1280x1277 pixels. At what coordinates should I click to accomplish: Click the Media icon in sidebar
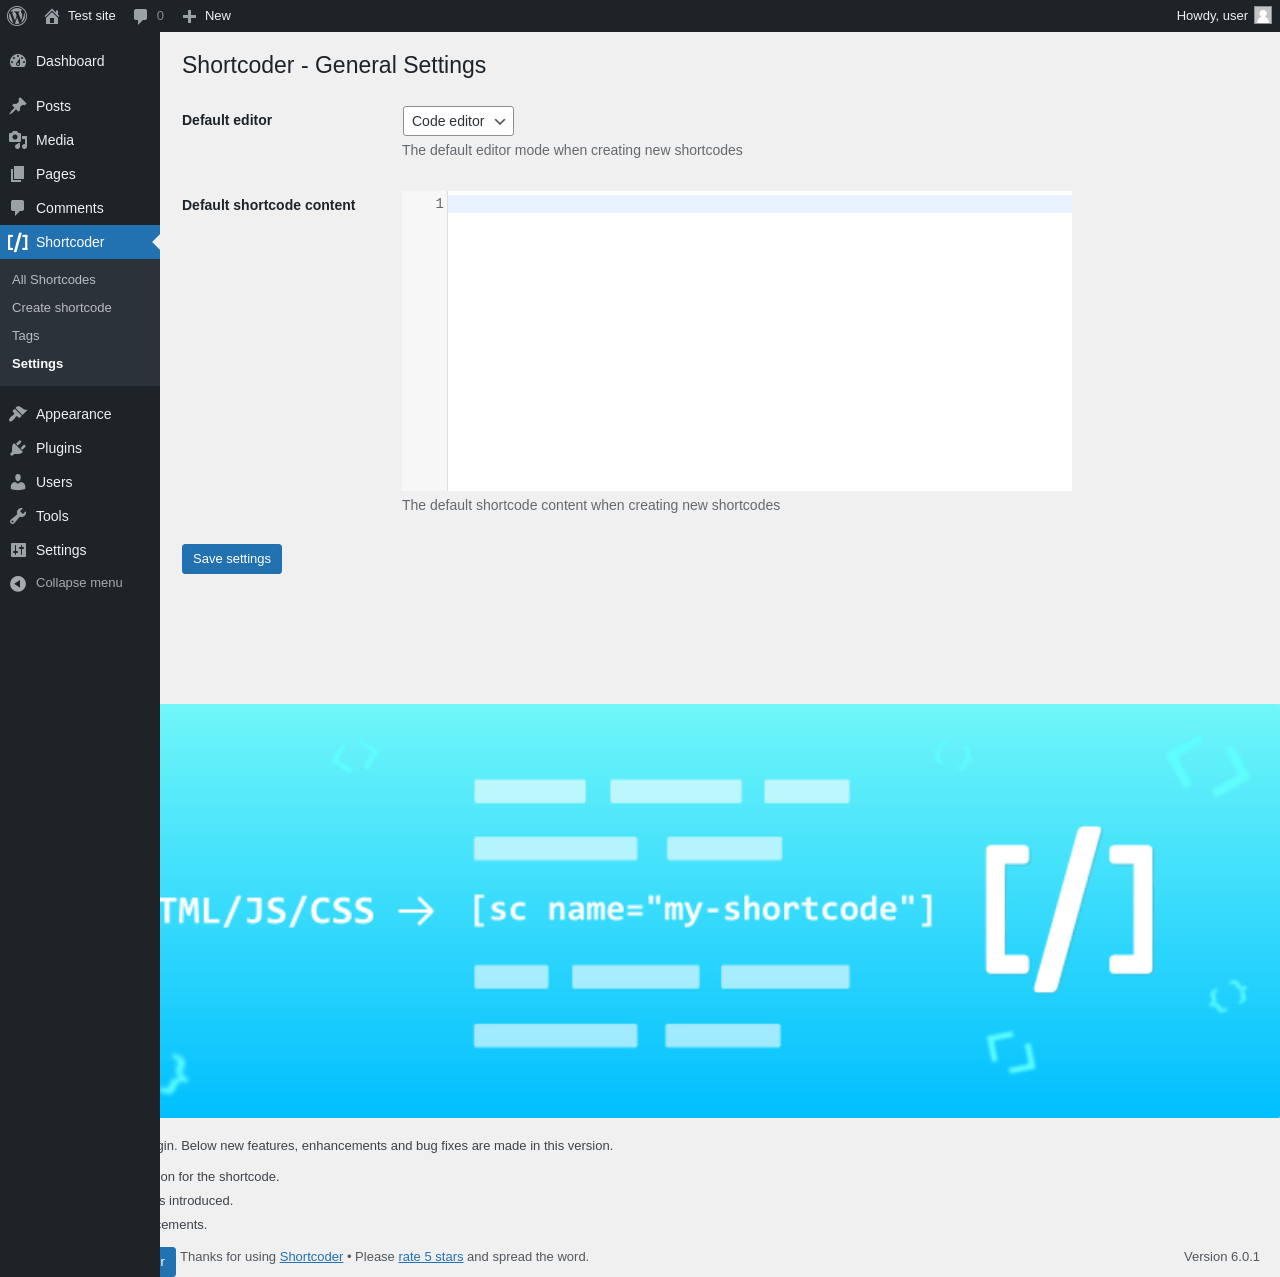pyautogui.click(x=18, y=140)
